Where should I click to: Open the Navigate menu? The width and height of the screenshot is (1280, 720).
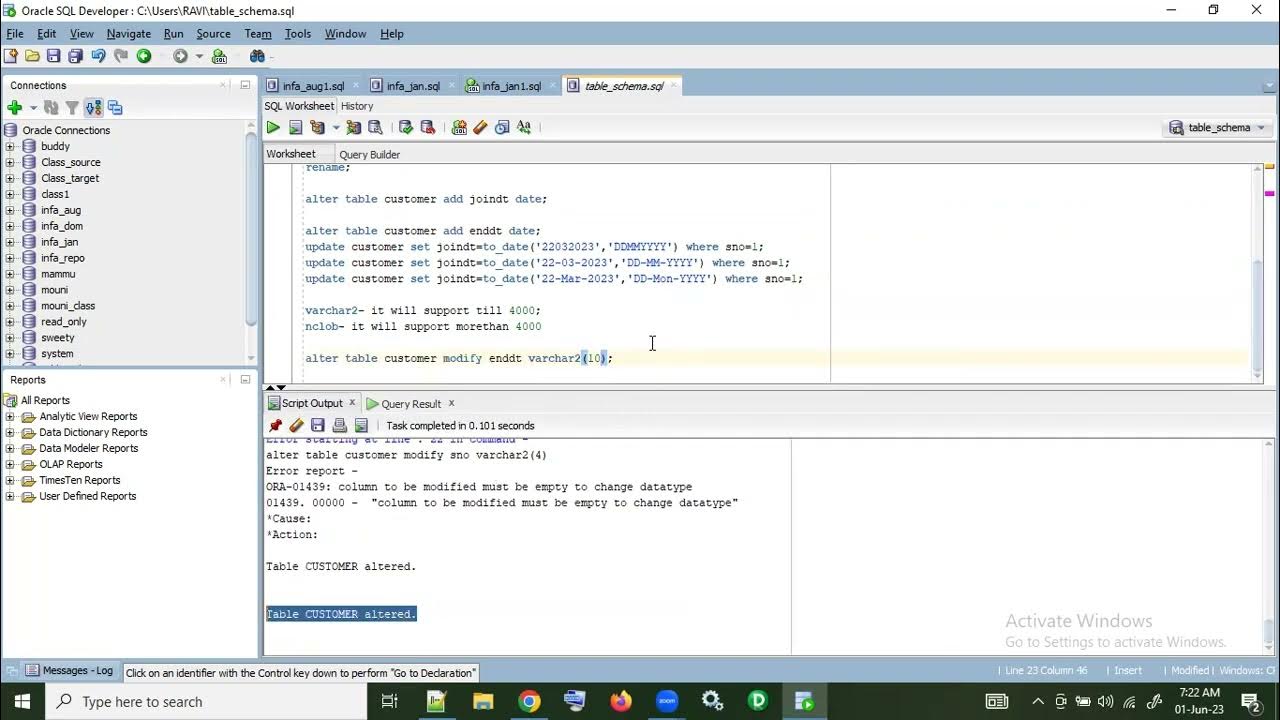129,34
